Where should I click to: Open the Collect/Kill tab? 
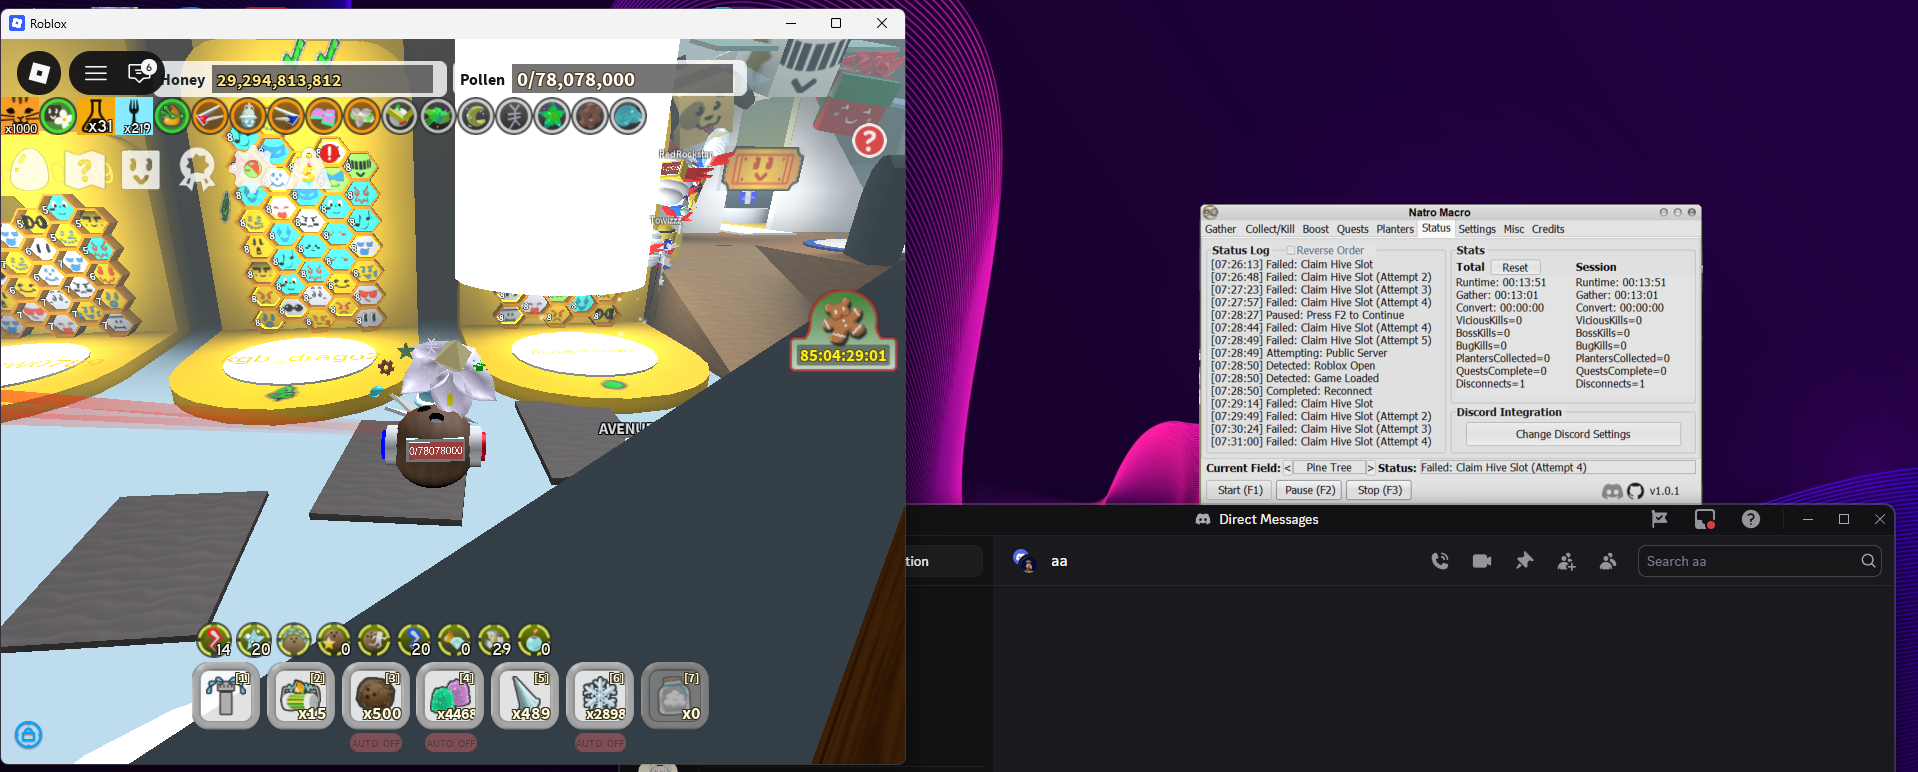(1270, 229)
